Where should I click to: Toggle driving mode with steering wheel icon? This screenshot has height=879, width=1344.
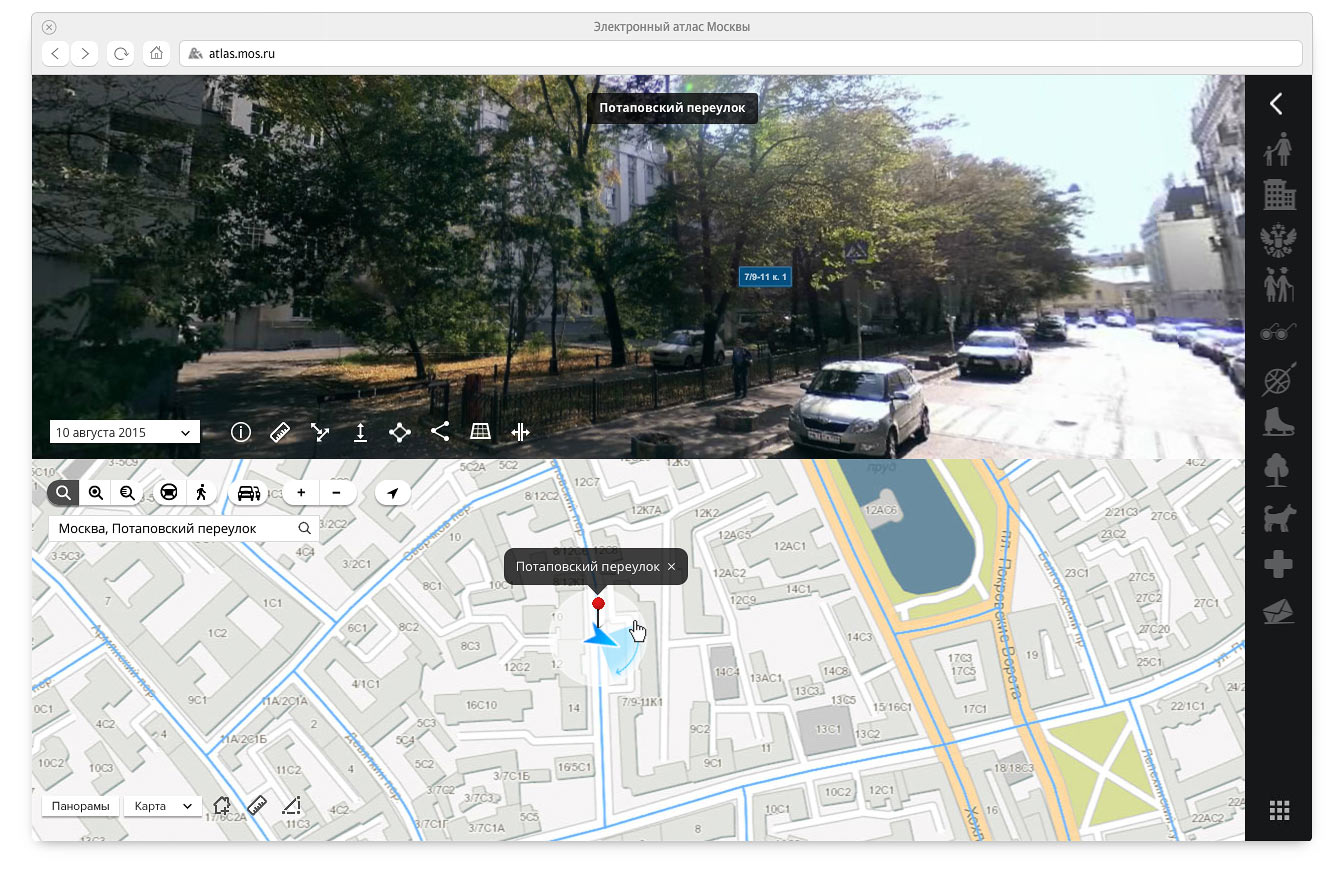point(169,492)
